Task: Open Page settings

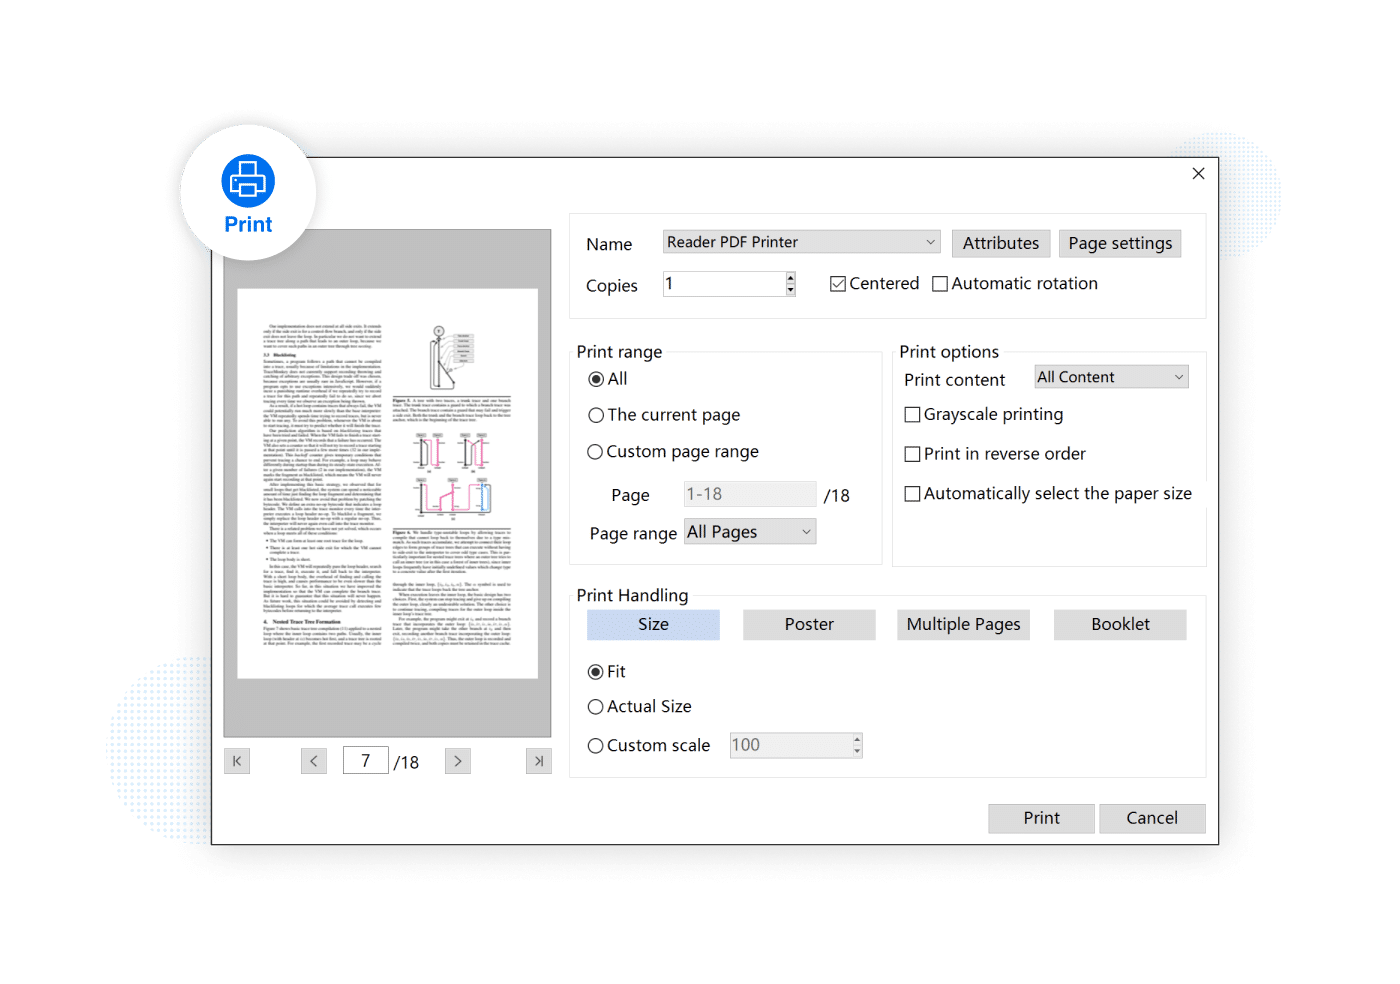Action: point(1120,243)
